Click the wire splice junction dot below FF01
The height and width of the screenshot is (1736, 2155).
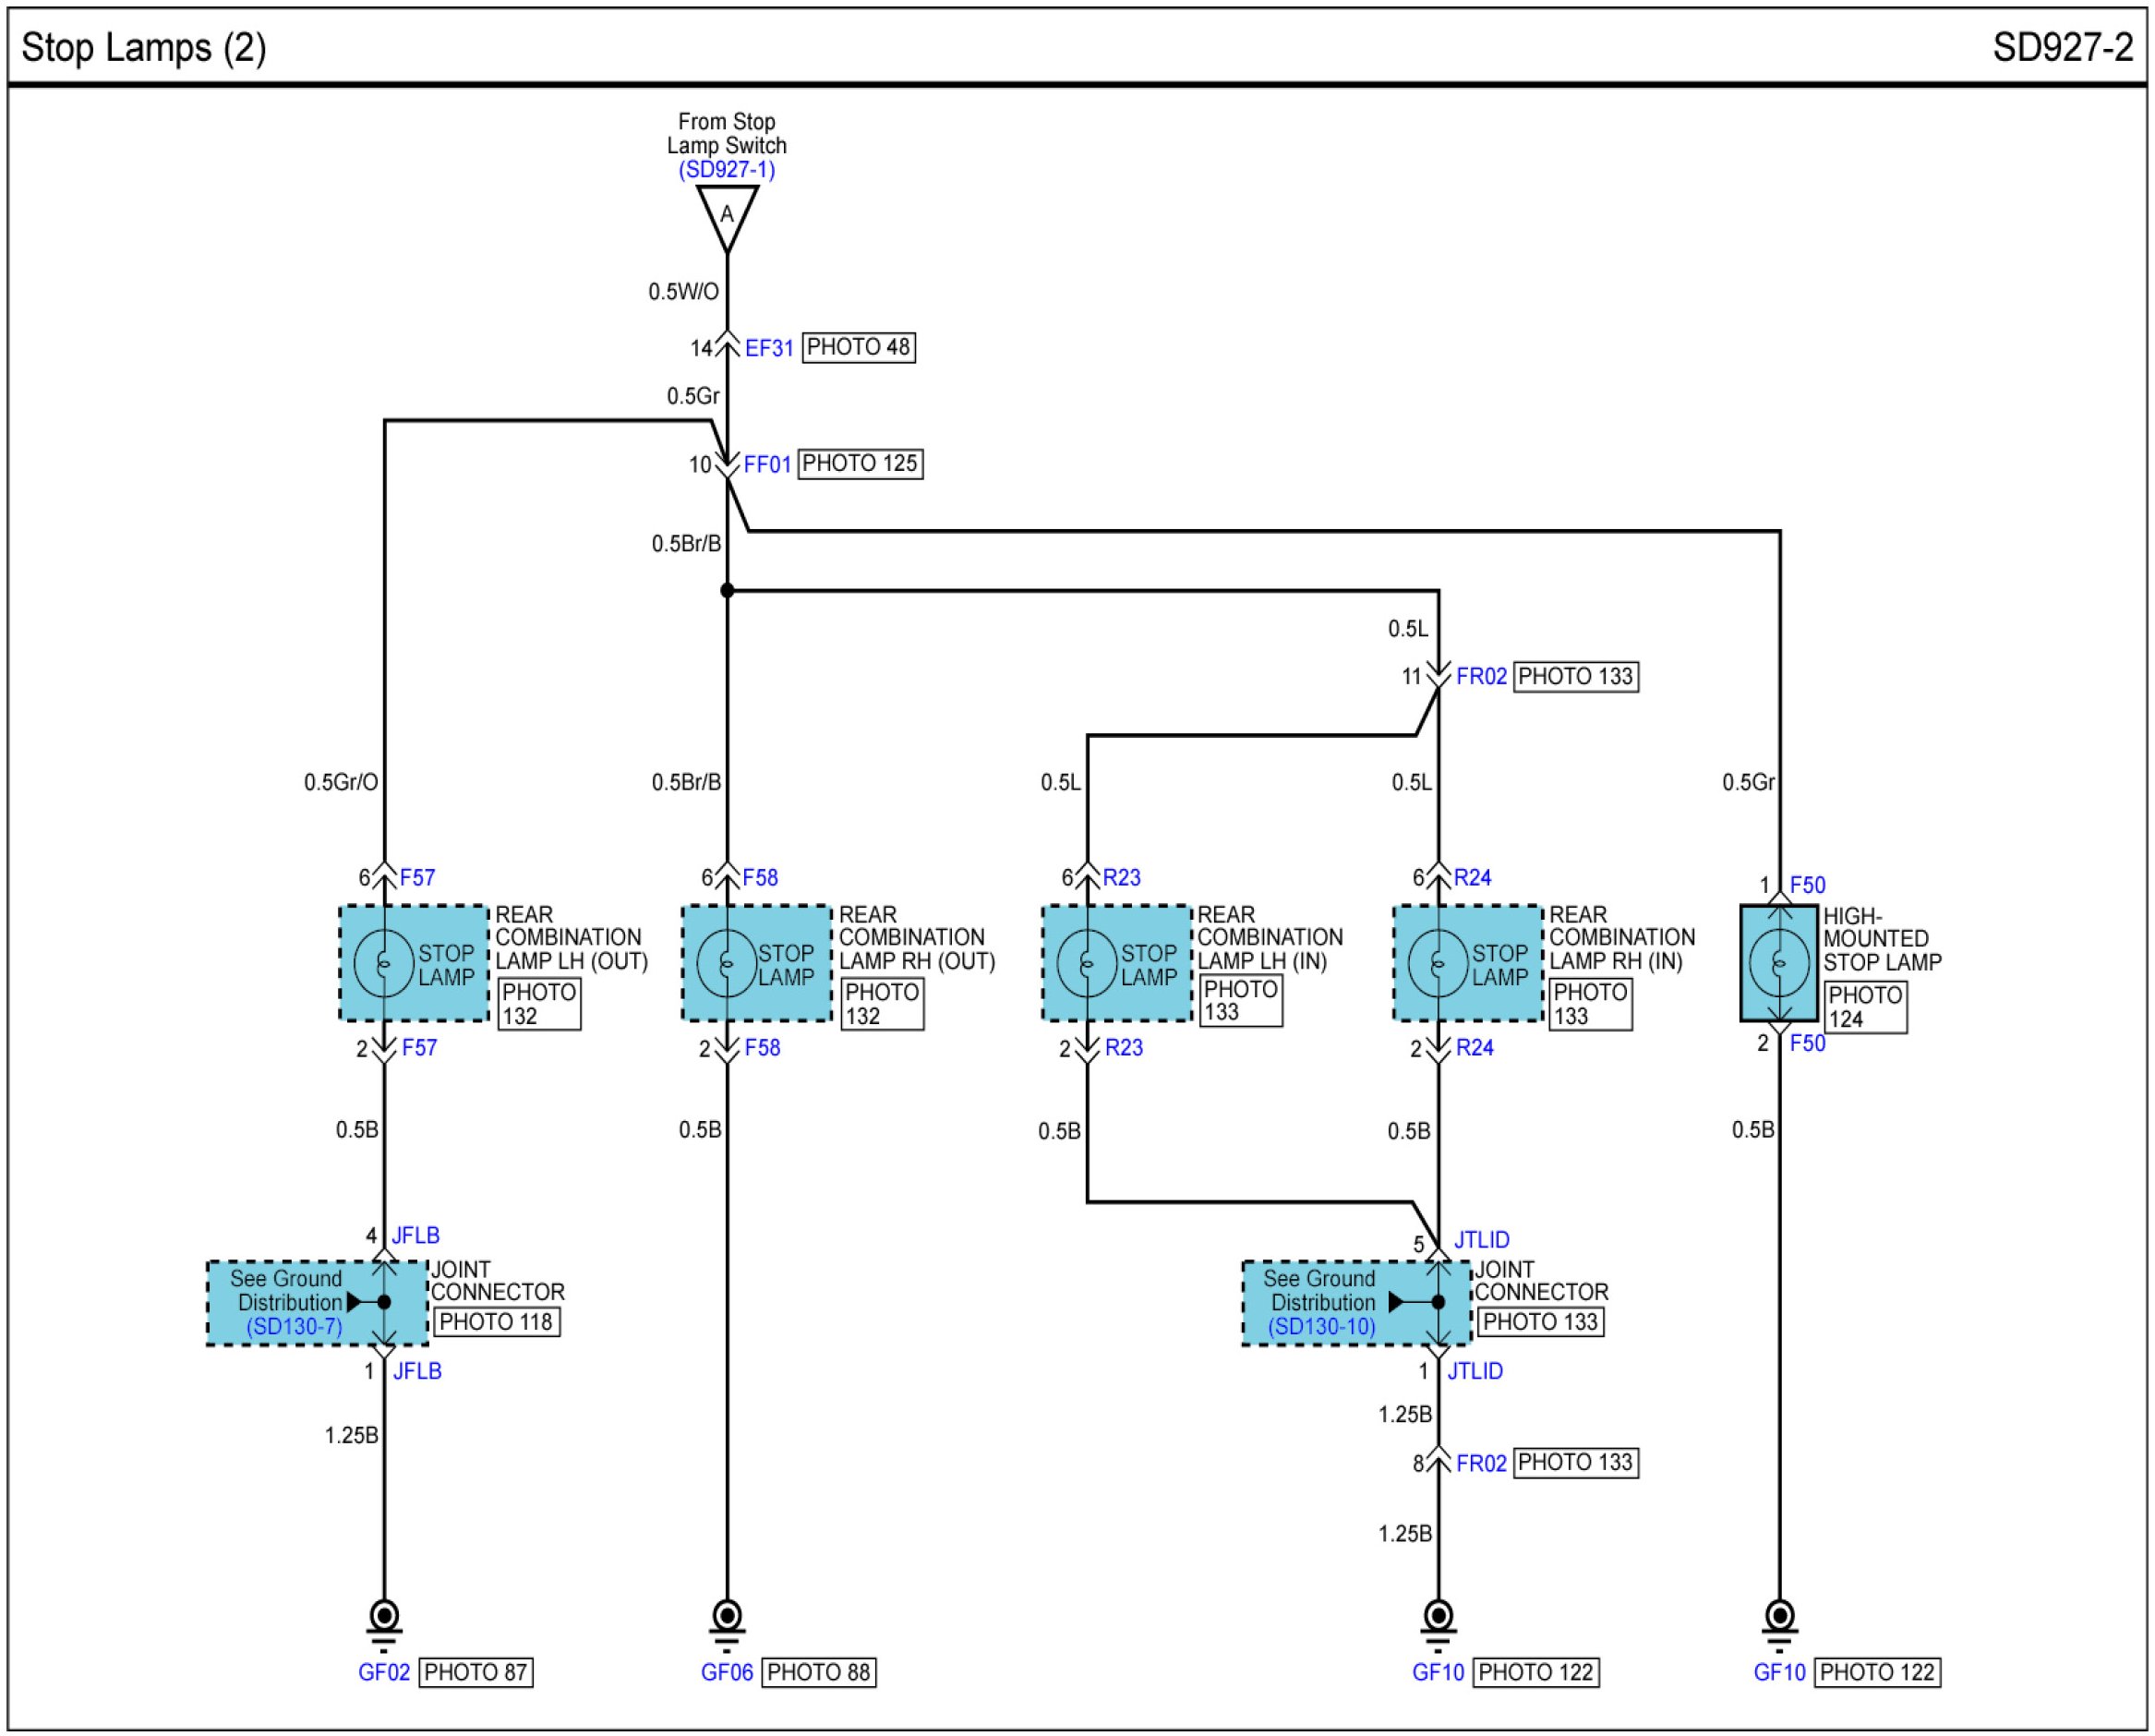[727, 591]
